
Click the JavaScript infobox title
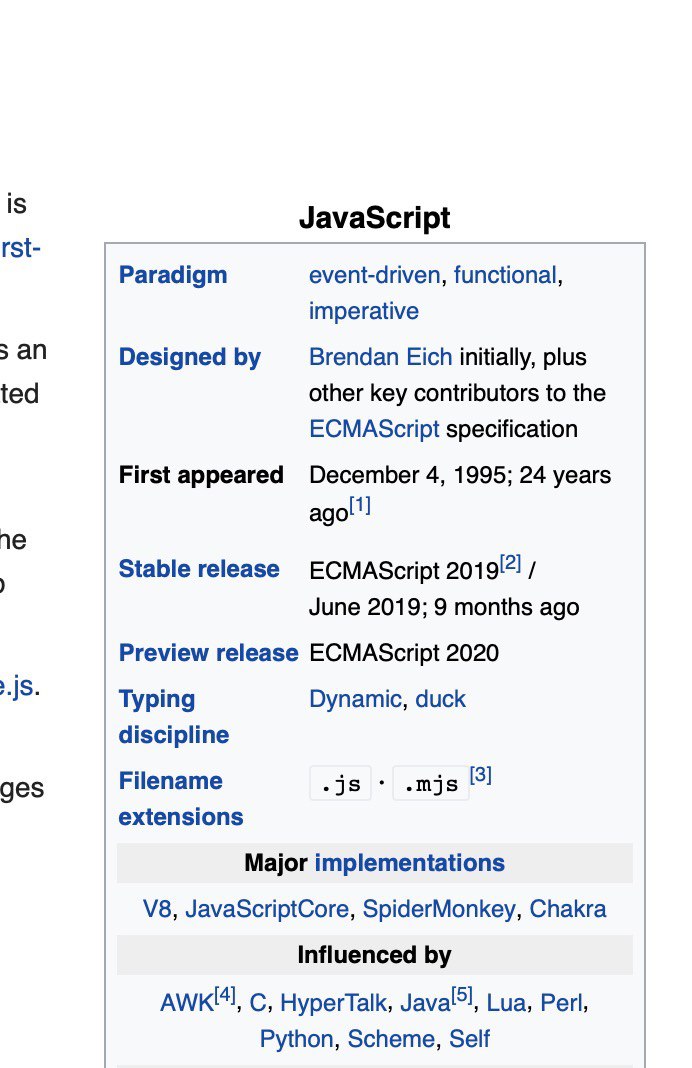click(375, 218)
